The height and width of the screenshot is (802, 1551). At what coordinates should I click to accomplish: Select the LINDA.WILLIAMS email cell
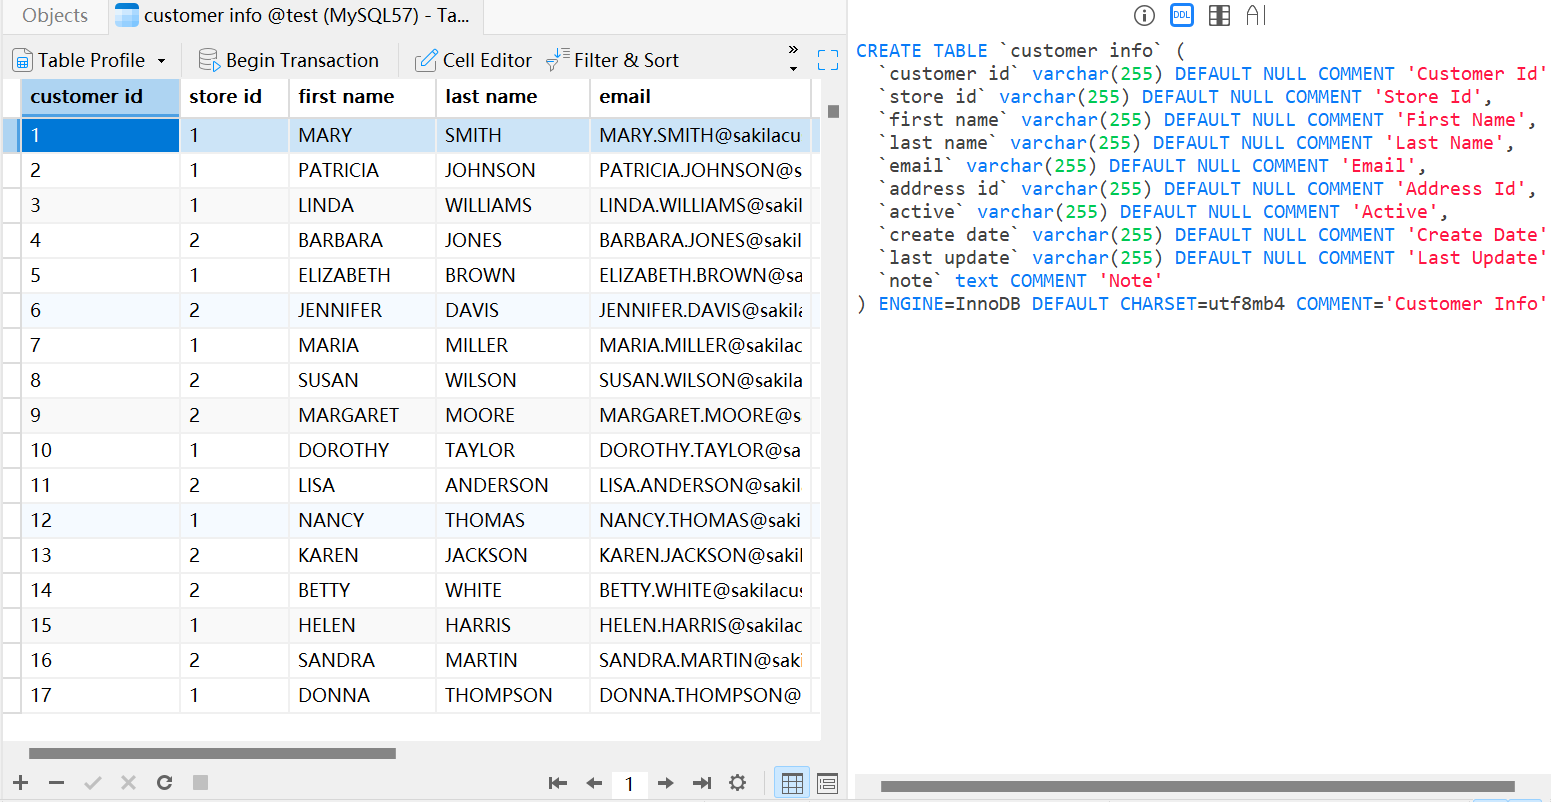pos(700,205)
